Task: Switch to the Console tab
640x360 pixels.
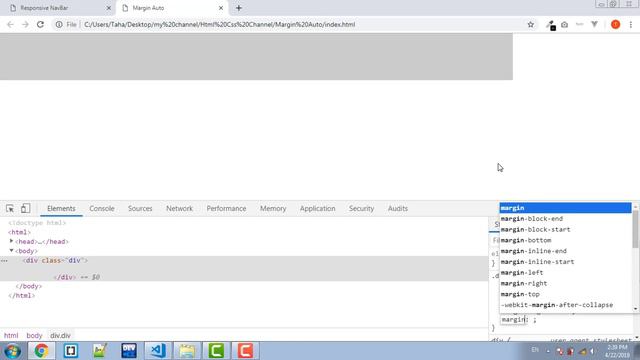Action: point(102,209)
